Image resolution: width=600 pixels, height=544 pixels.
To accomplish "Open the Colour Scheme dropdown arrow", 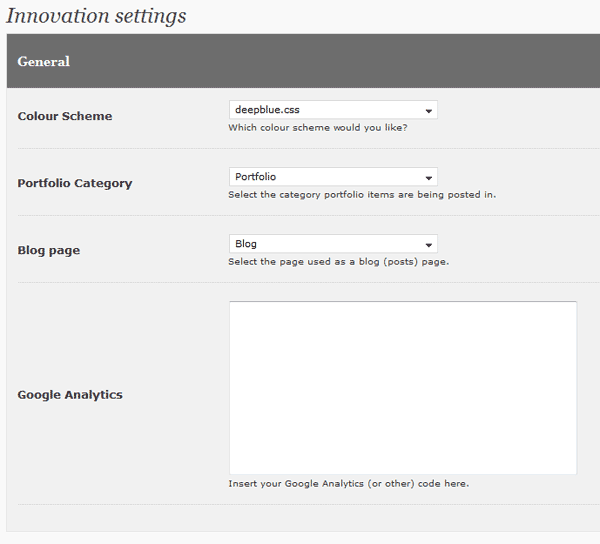I will coord(429,111).
